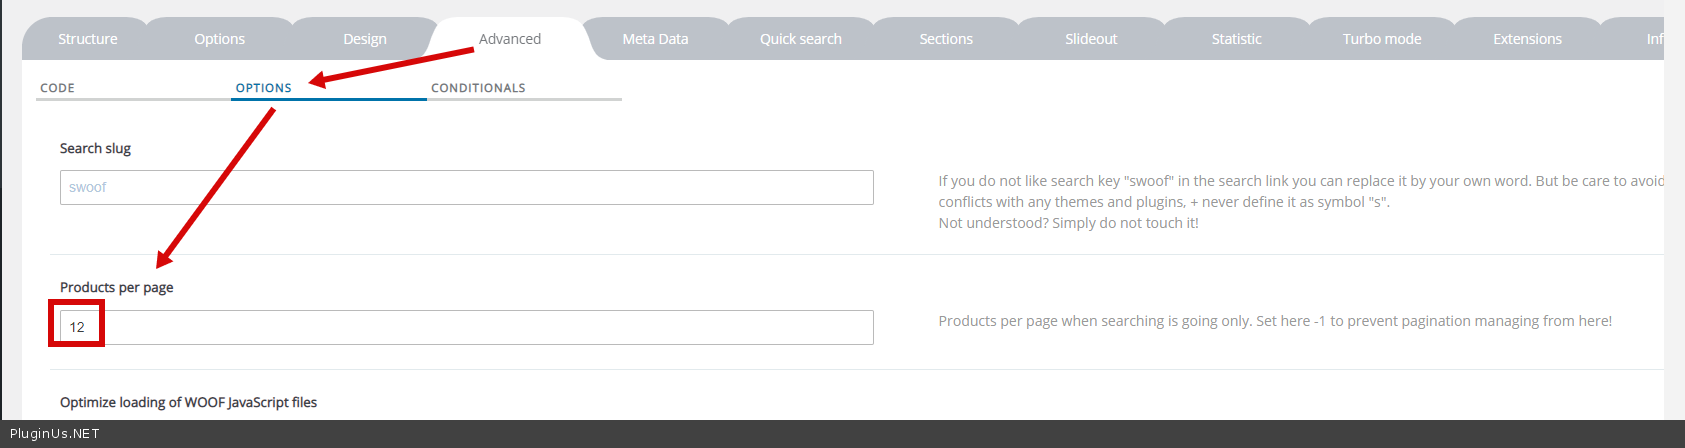
Task: Select the OPTIONS sub-tab under Advanced
Action: (x=263, y=88)
